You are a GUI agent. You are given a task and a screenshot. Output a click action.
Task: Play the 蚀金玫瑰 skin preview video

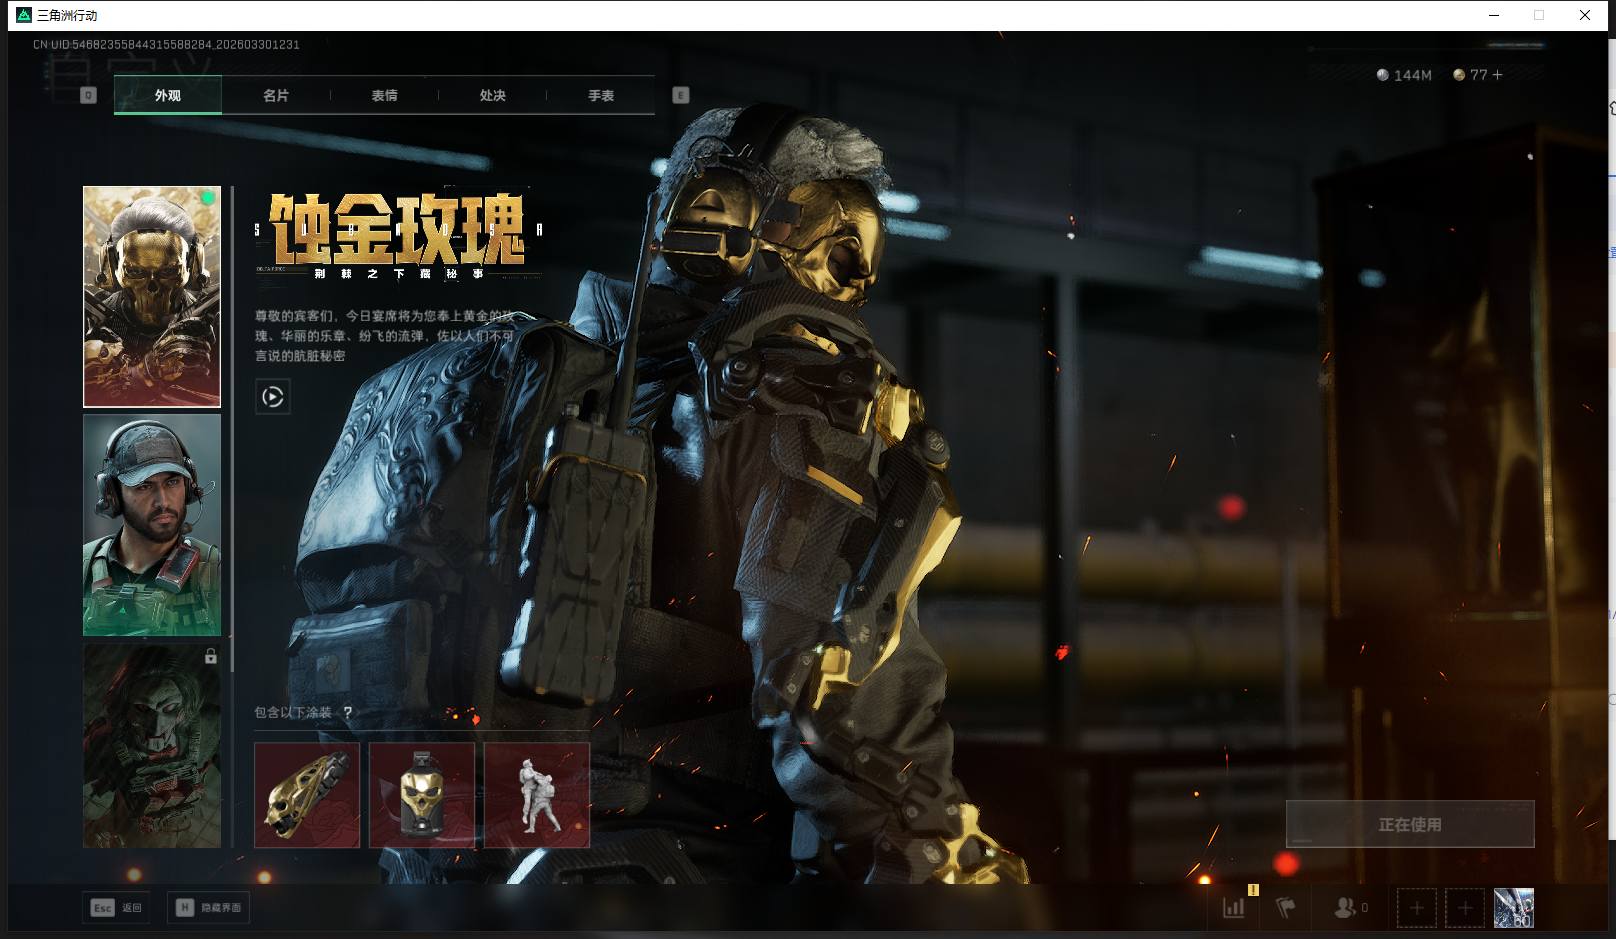[x=273, y=397]
